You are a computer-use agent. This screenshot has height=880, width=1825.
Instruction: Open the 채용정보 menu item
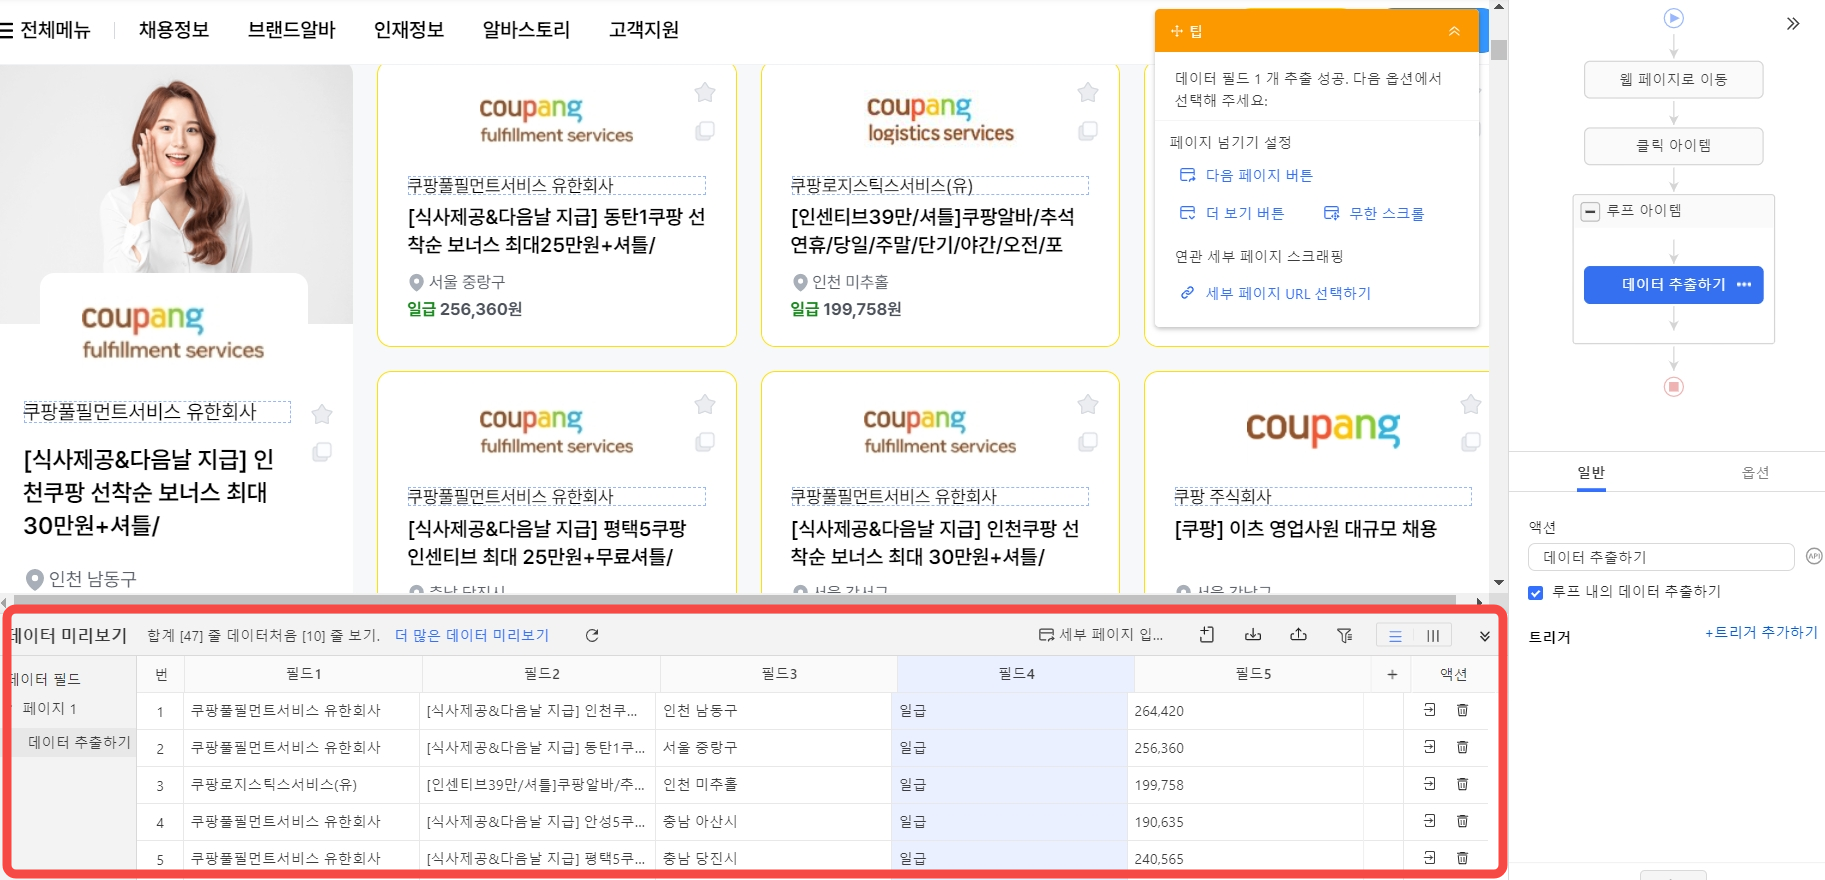coord(174,30)
